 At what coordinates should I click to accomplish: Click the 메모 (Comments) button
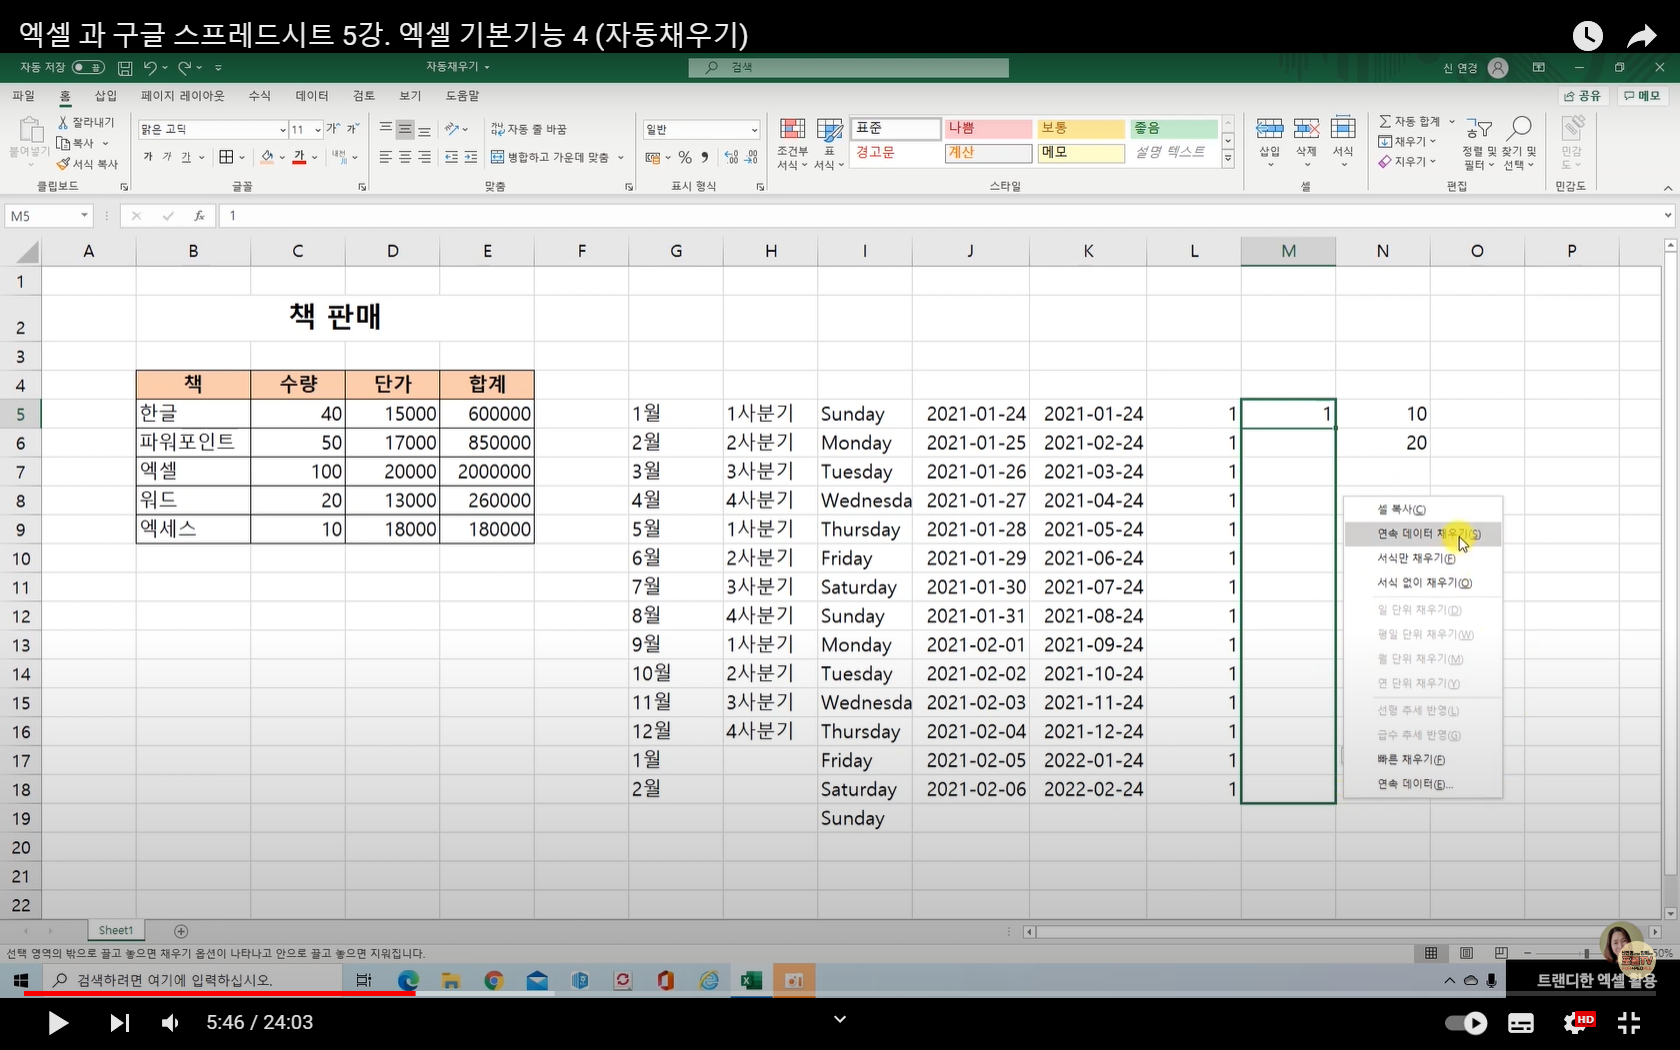pyautogui.click(x=1642, y=95)
